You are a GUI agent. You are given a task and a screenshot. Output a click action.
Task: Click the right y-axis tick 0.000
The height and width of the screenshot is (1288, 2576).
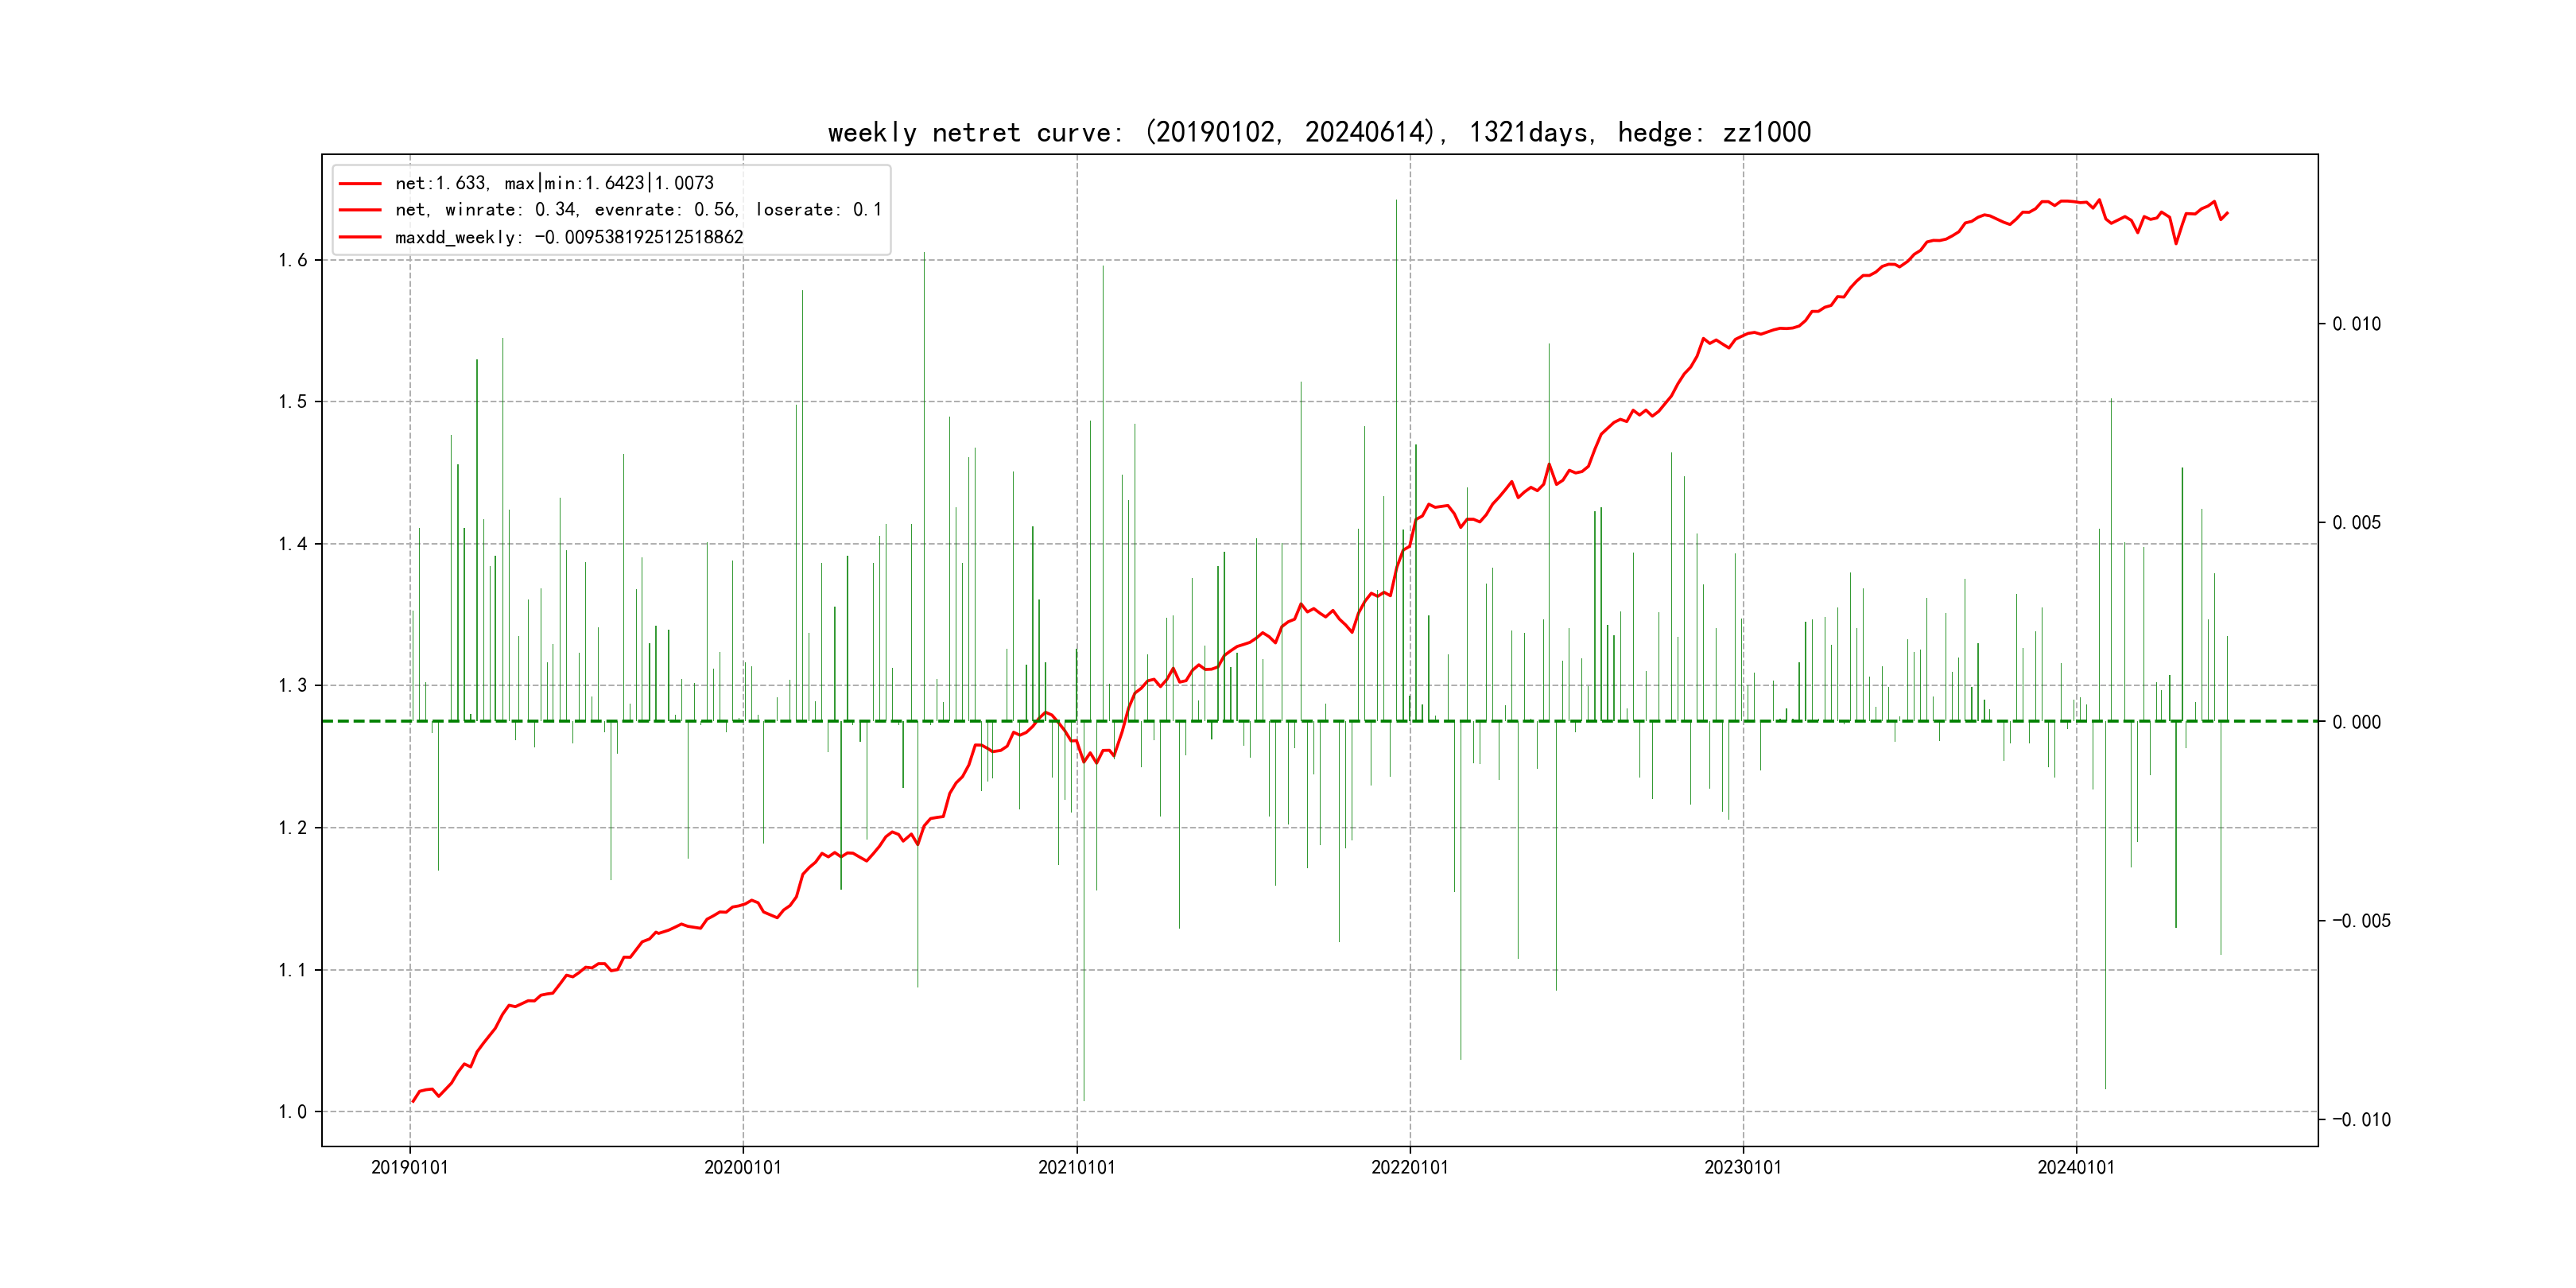[2356, 722]
